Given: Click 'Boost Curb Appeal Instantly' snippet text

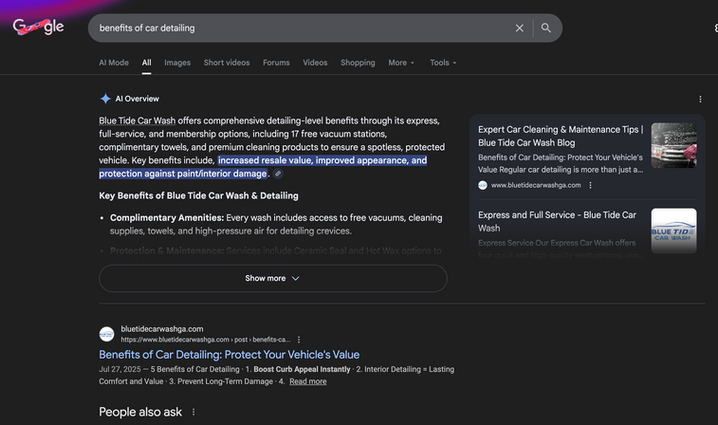Looking at the screenshot, I should click(302, 369).
